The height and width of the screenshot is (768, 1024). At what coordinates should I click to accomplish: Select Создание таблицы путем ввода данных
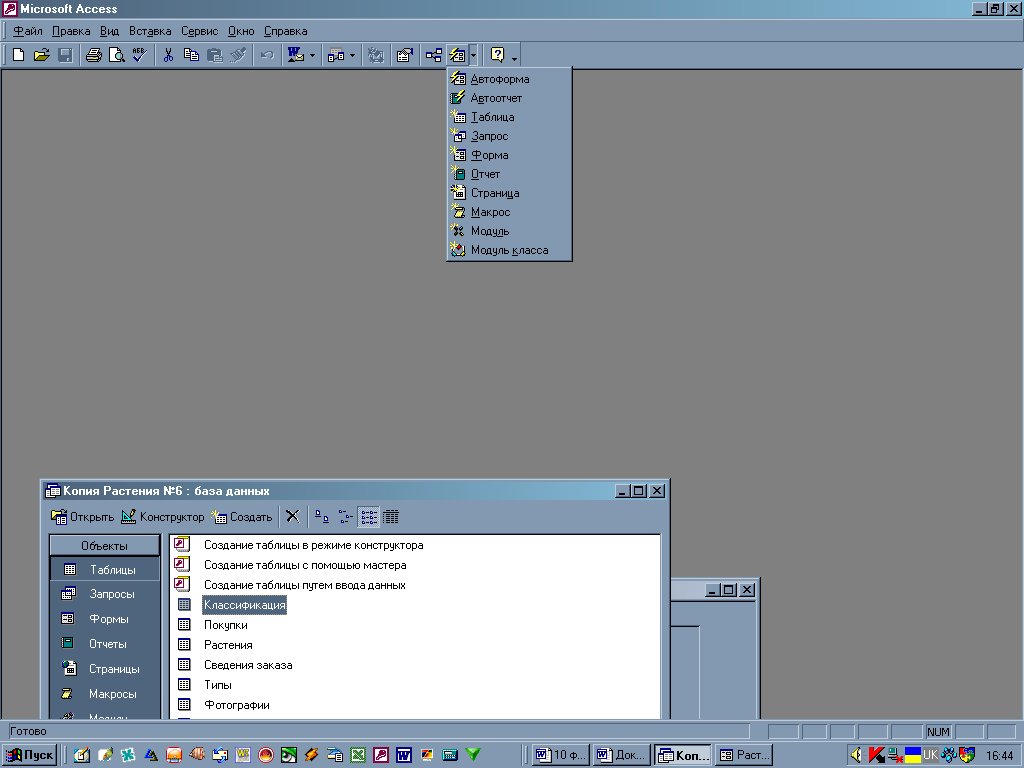304,585
